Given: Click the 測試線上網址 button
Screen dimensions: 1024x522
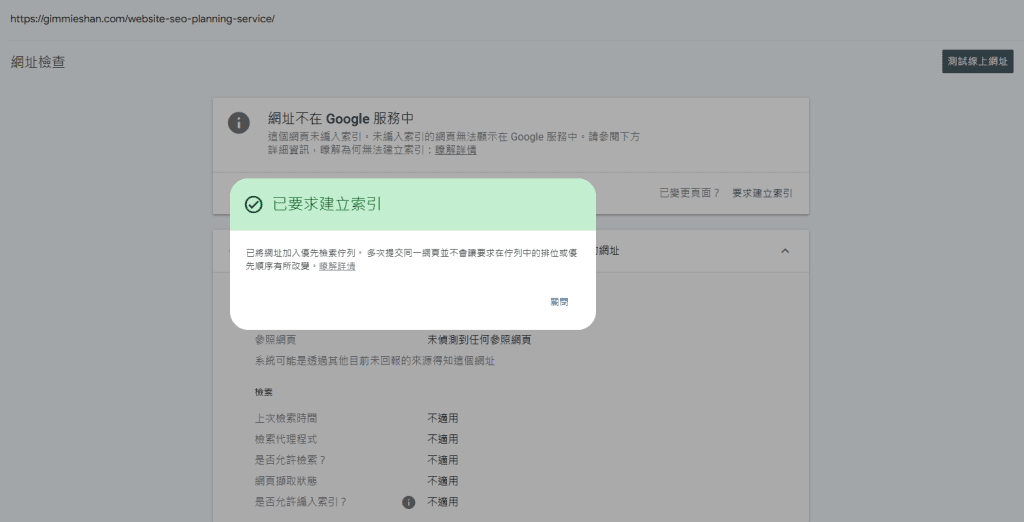Looking at the screenshot, I should point(978,61).
